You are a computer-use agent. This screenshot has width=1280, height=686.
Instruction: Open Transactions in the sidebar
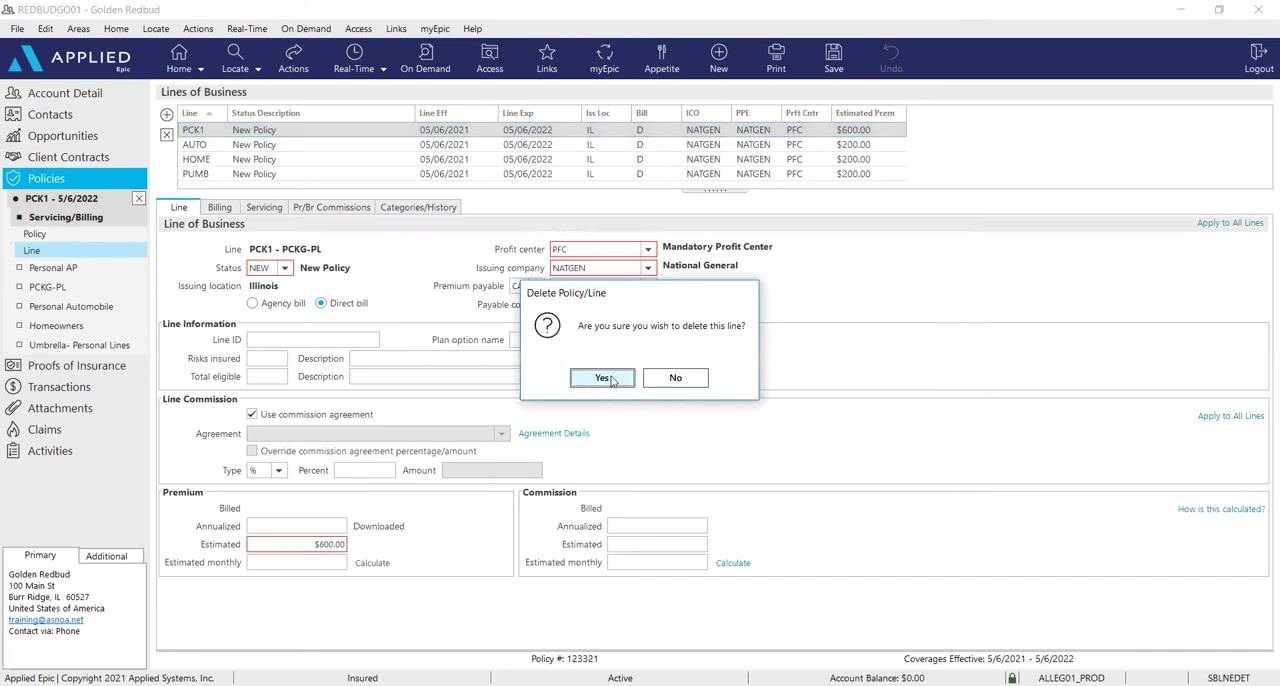[59, 387]
